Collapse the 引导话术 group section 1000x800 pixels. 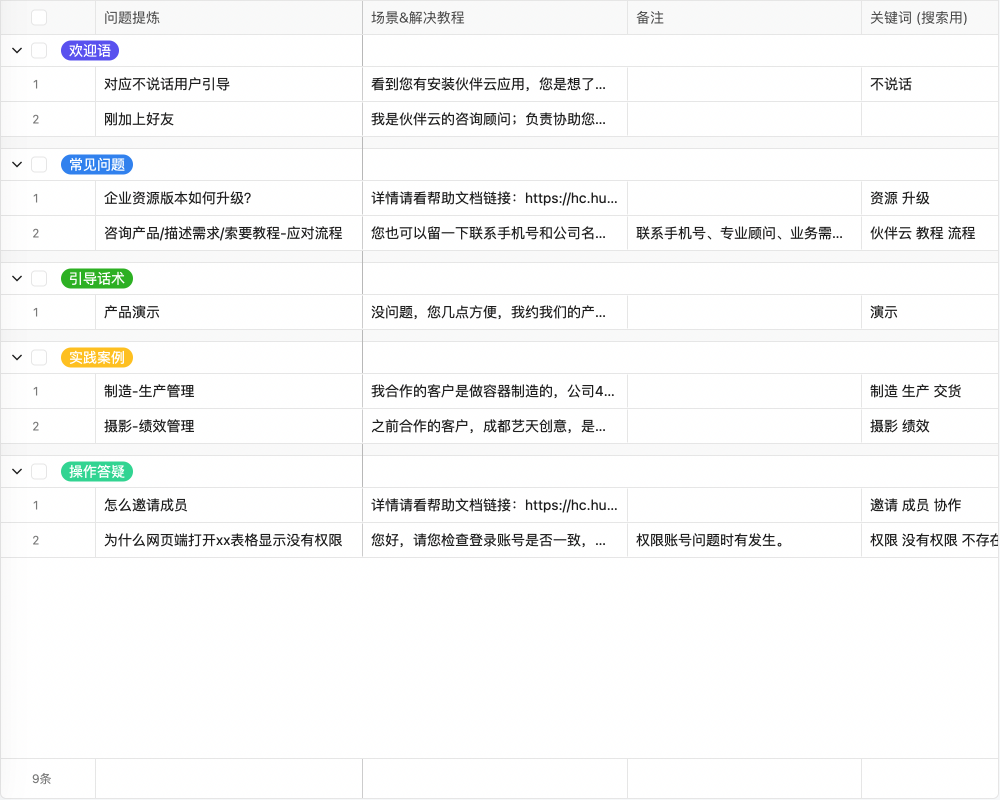coord(16,278)
